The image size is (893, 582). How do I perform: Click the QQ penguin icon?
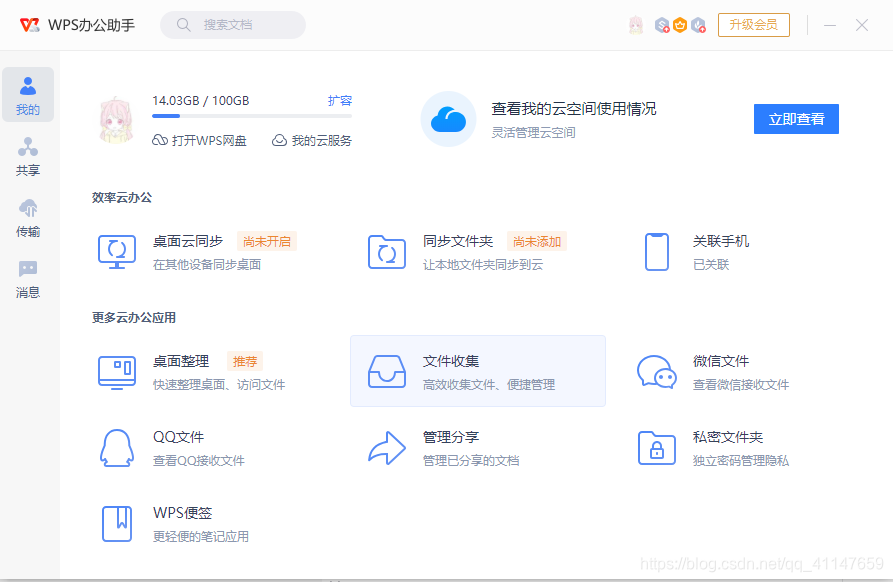pyautogui.click(x=117, y=448)
